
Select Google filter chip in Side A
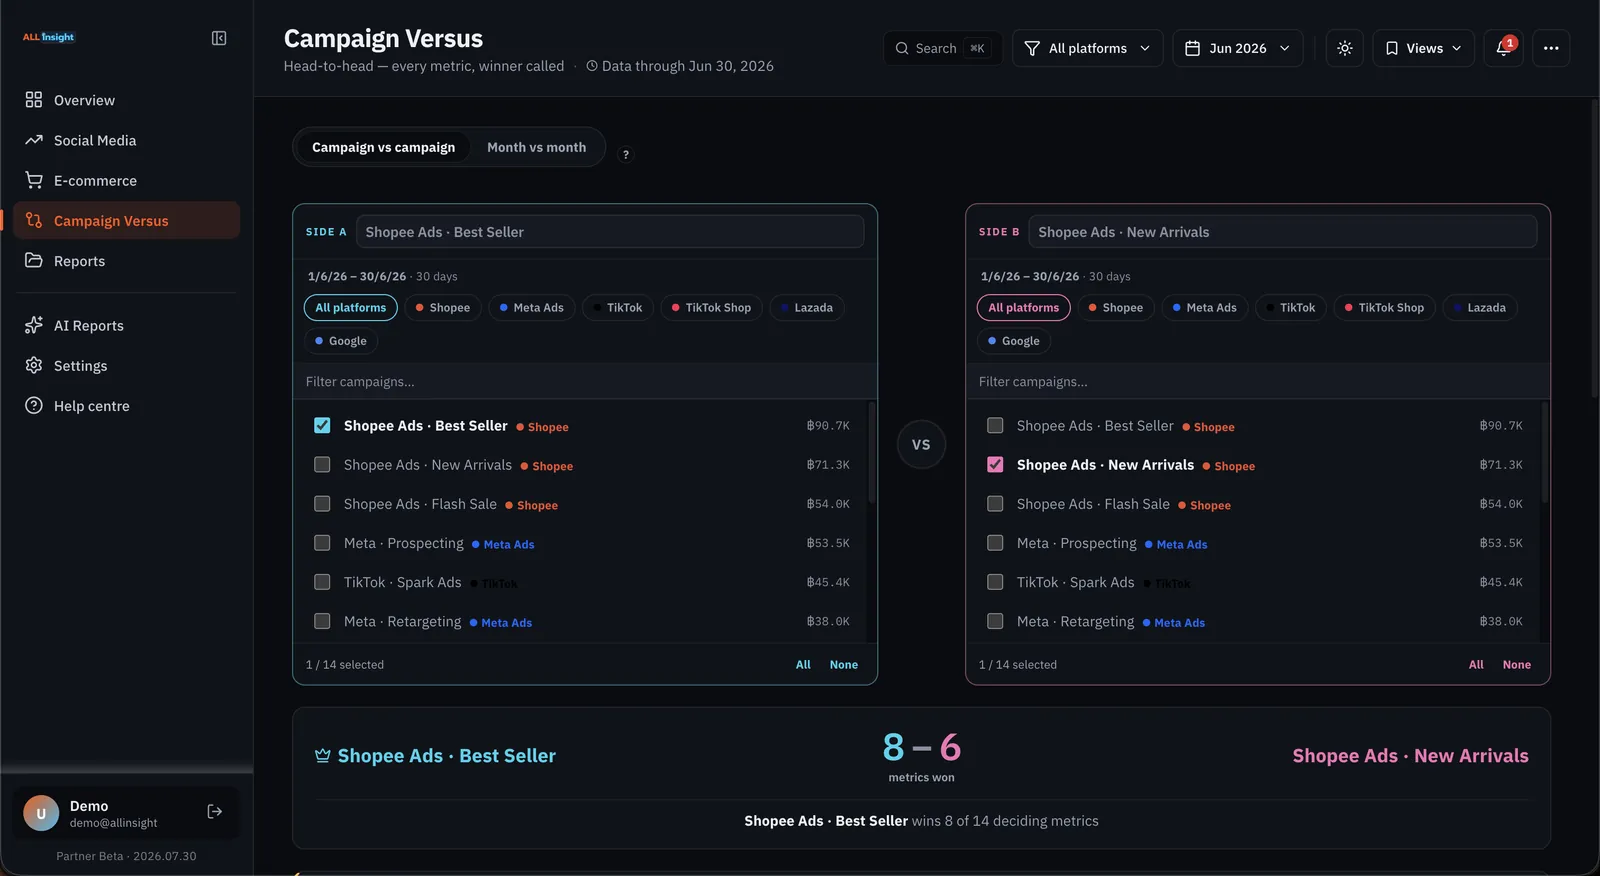pyautogui.click(x=341, y=340)
